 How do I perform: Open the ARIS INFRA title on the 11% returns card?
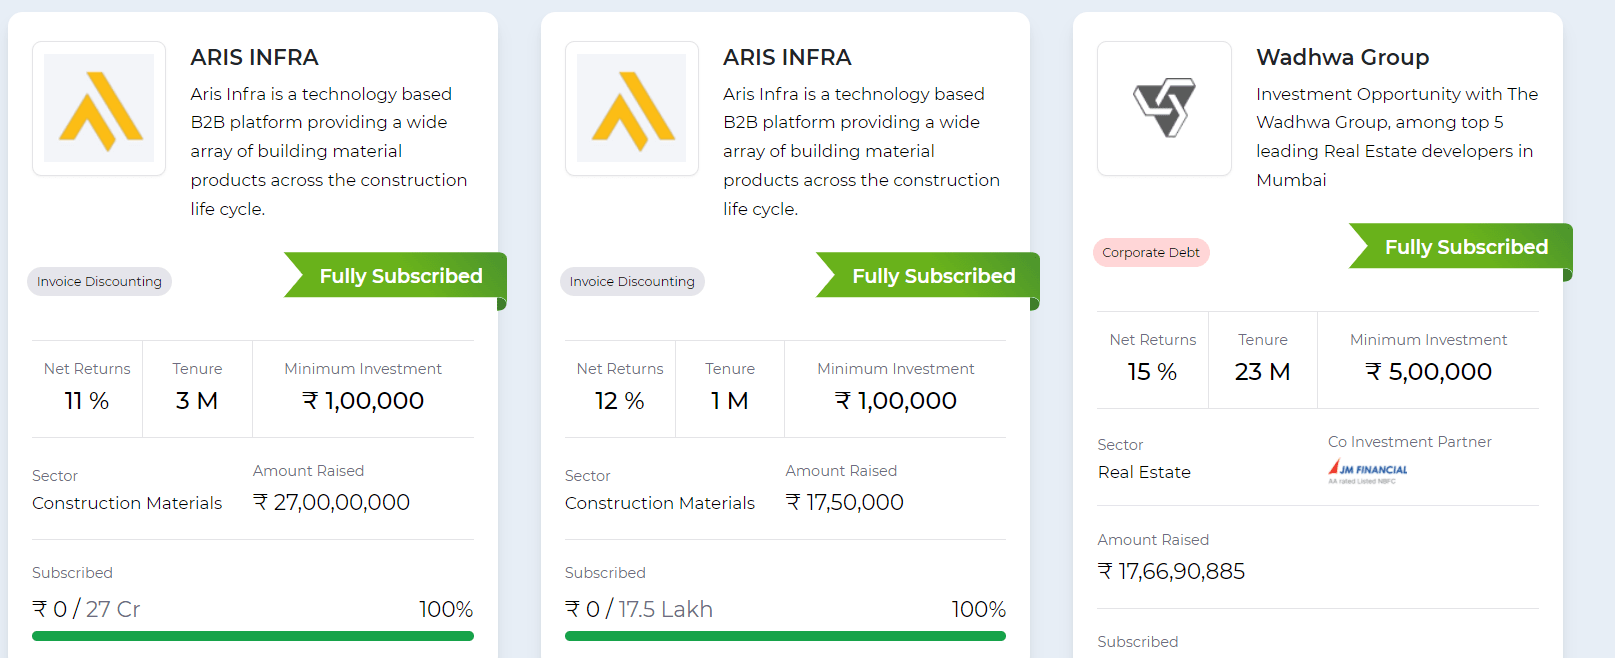click(x=255, y=58)
